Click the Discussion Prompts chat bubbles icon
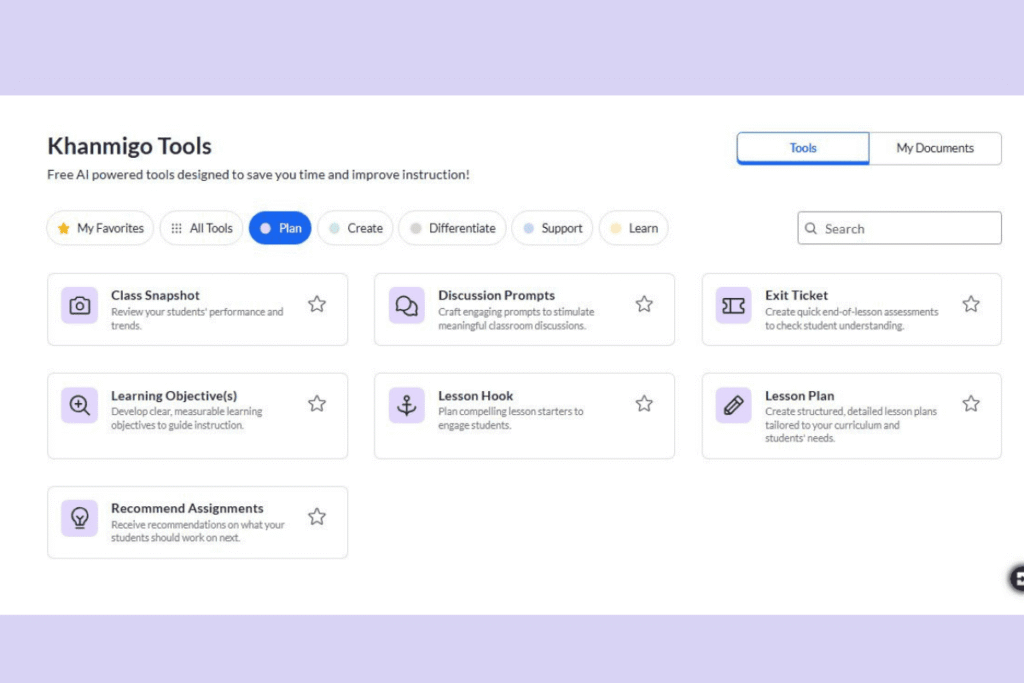Screen dimensions: 1024x683 407,305
